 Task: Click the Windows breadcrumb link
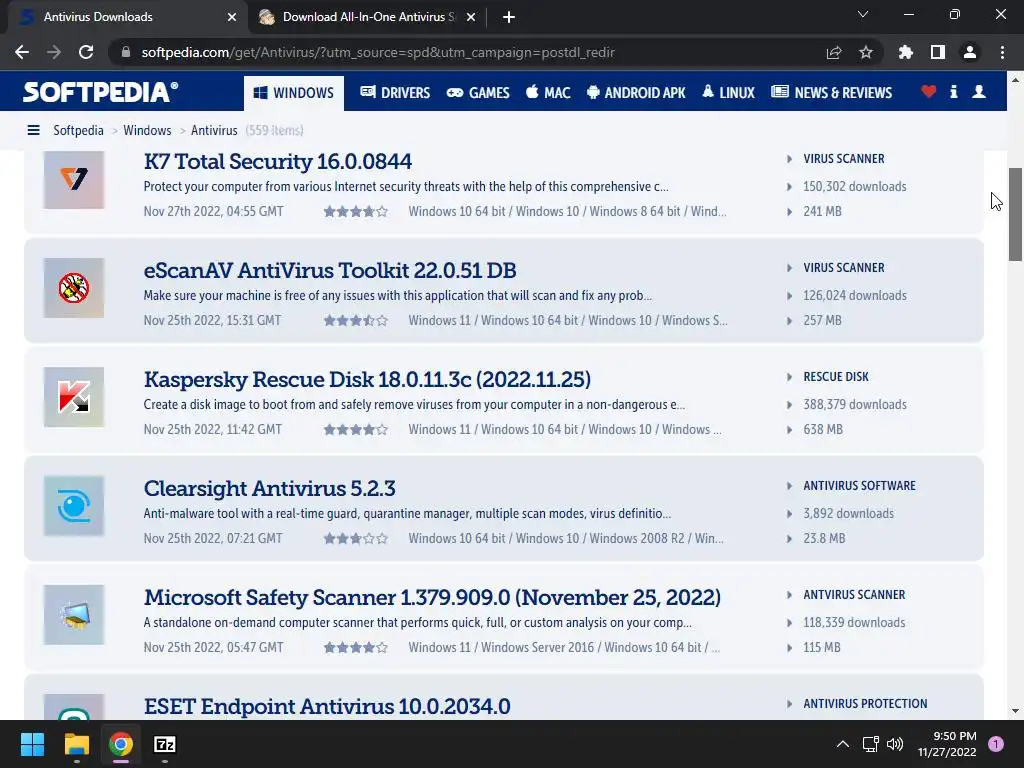coord(147,130)
